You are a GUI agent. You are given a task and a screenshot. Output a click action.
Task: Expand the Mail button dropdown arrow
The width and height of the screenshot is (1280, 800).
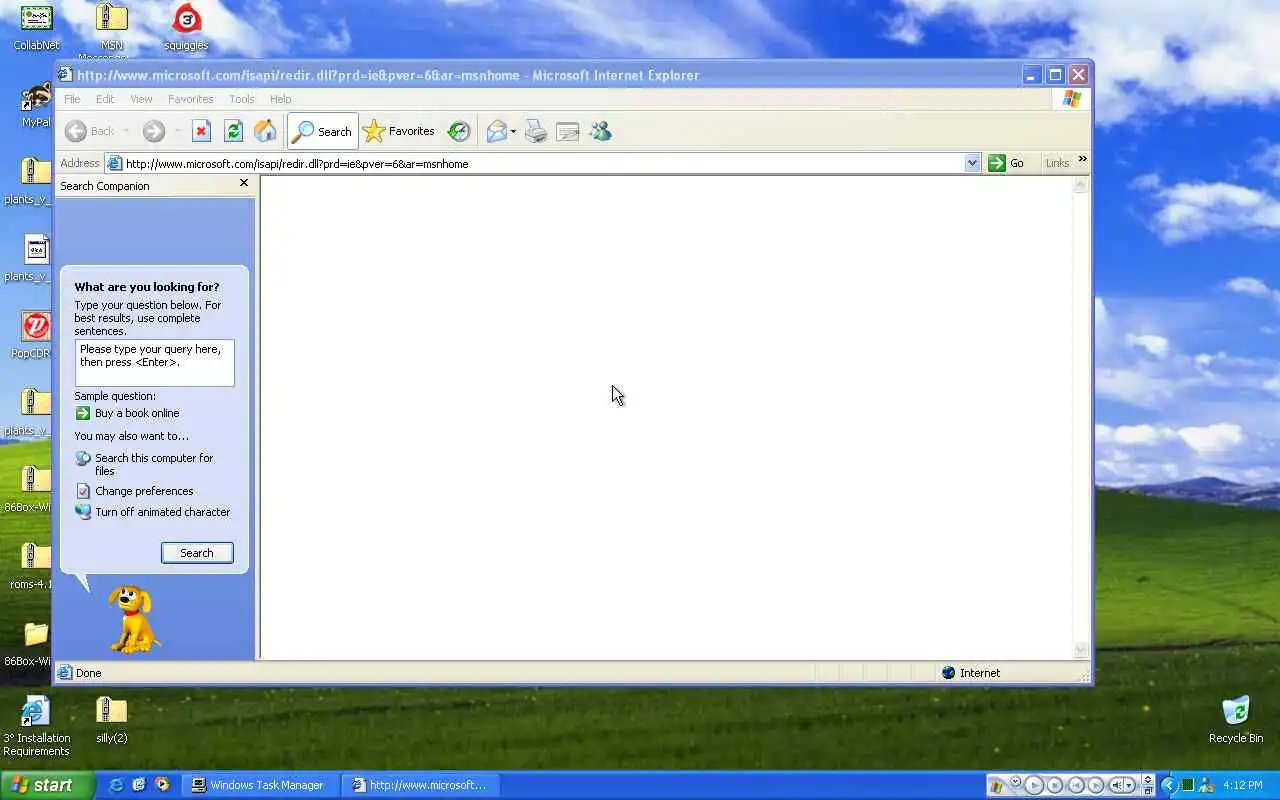513,131
